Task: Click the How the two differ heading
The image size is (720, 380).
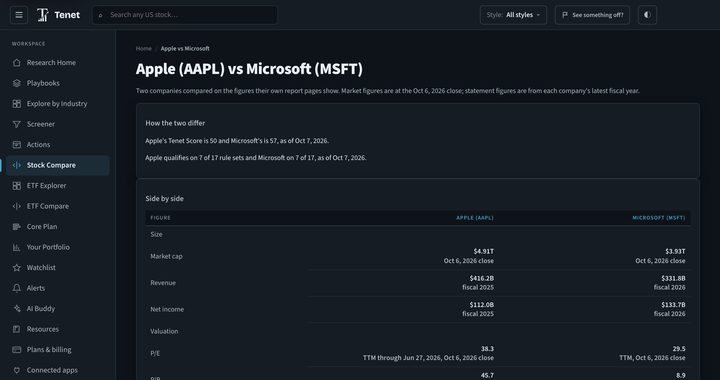Action: (x=175, y=123)
